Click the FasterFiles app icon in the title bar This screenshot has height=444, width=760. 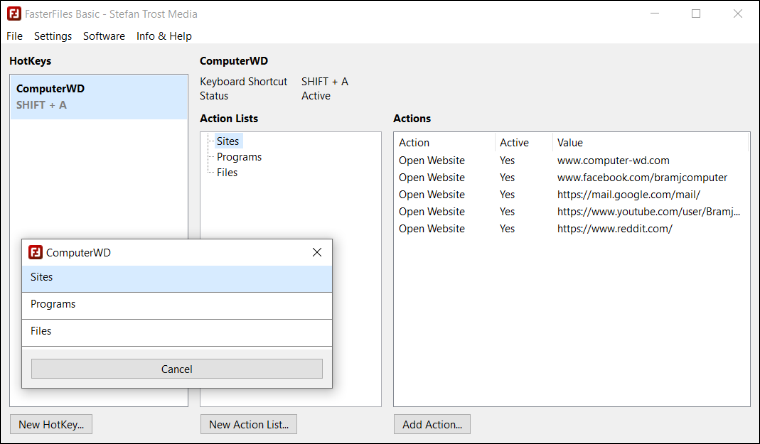[x=14, y=14]
